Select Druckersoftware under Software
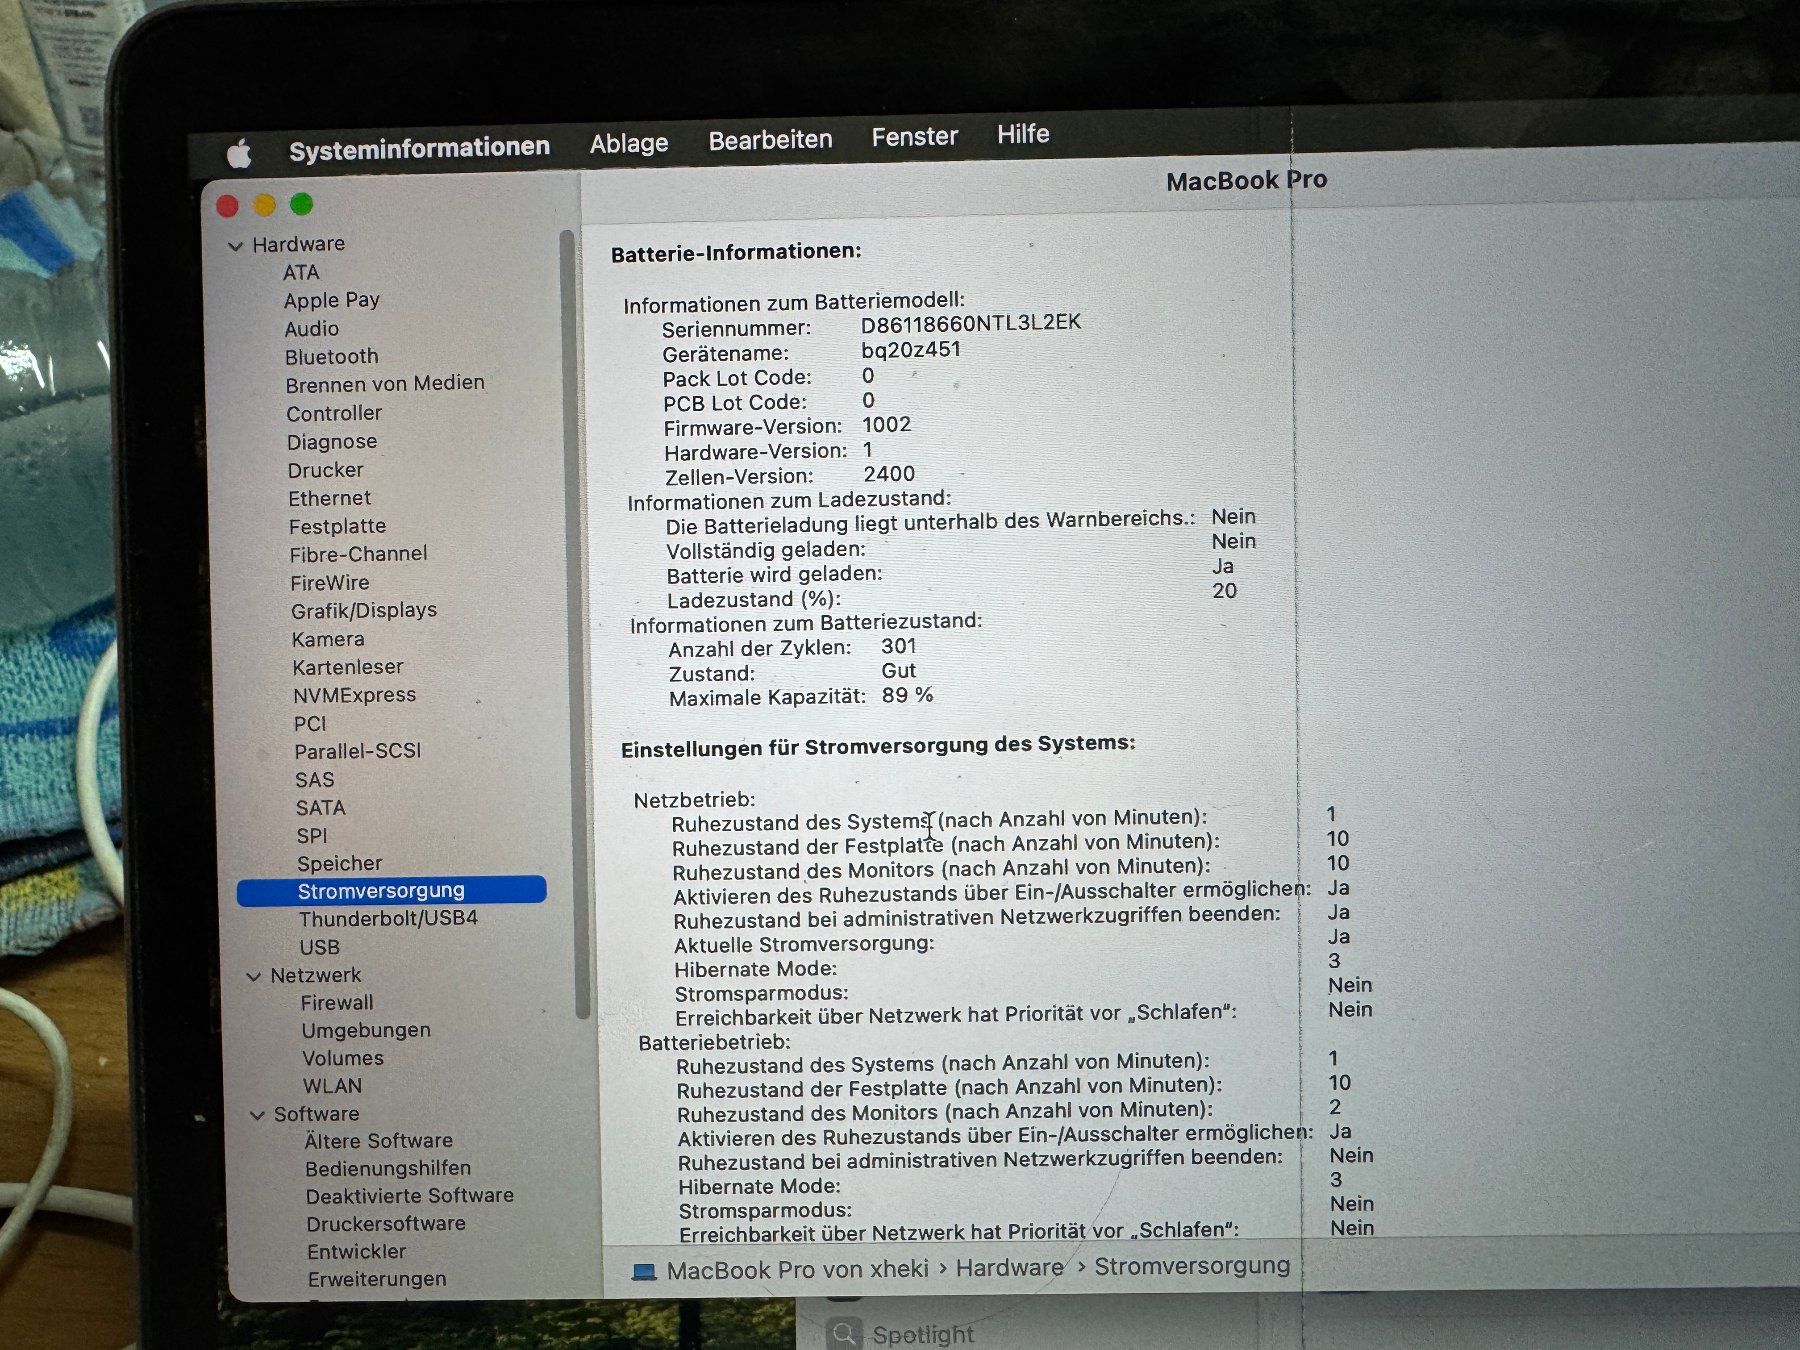The height and width of the screenshot is (1350, 1800). coord(386,1224)
